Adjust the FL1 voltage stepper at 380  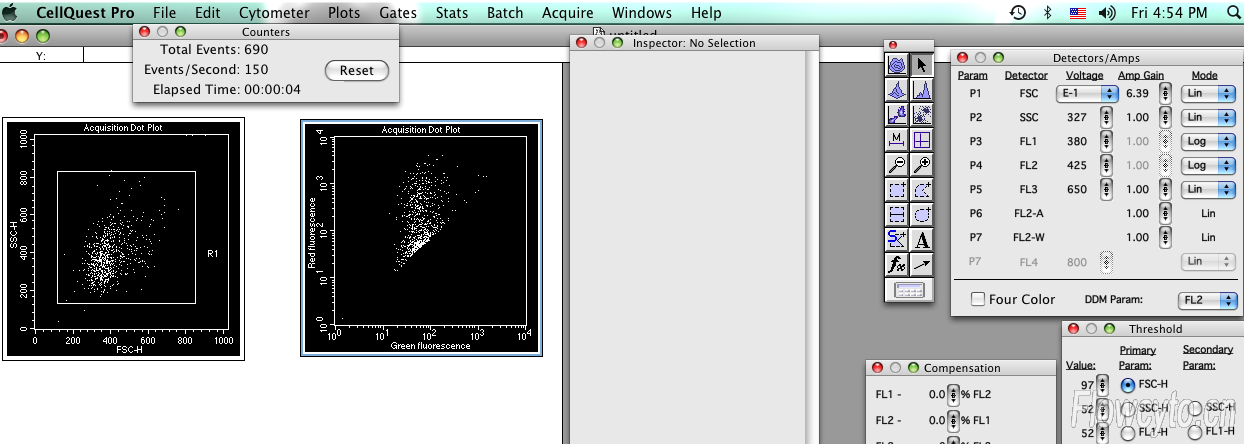point(1106,141)
